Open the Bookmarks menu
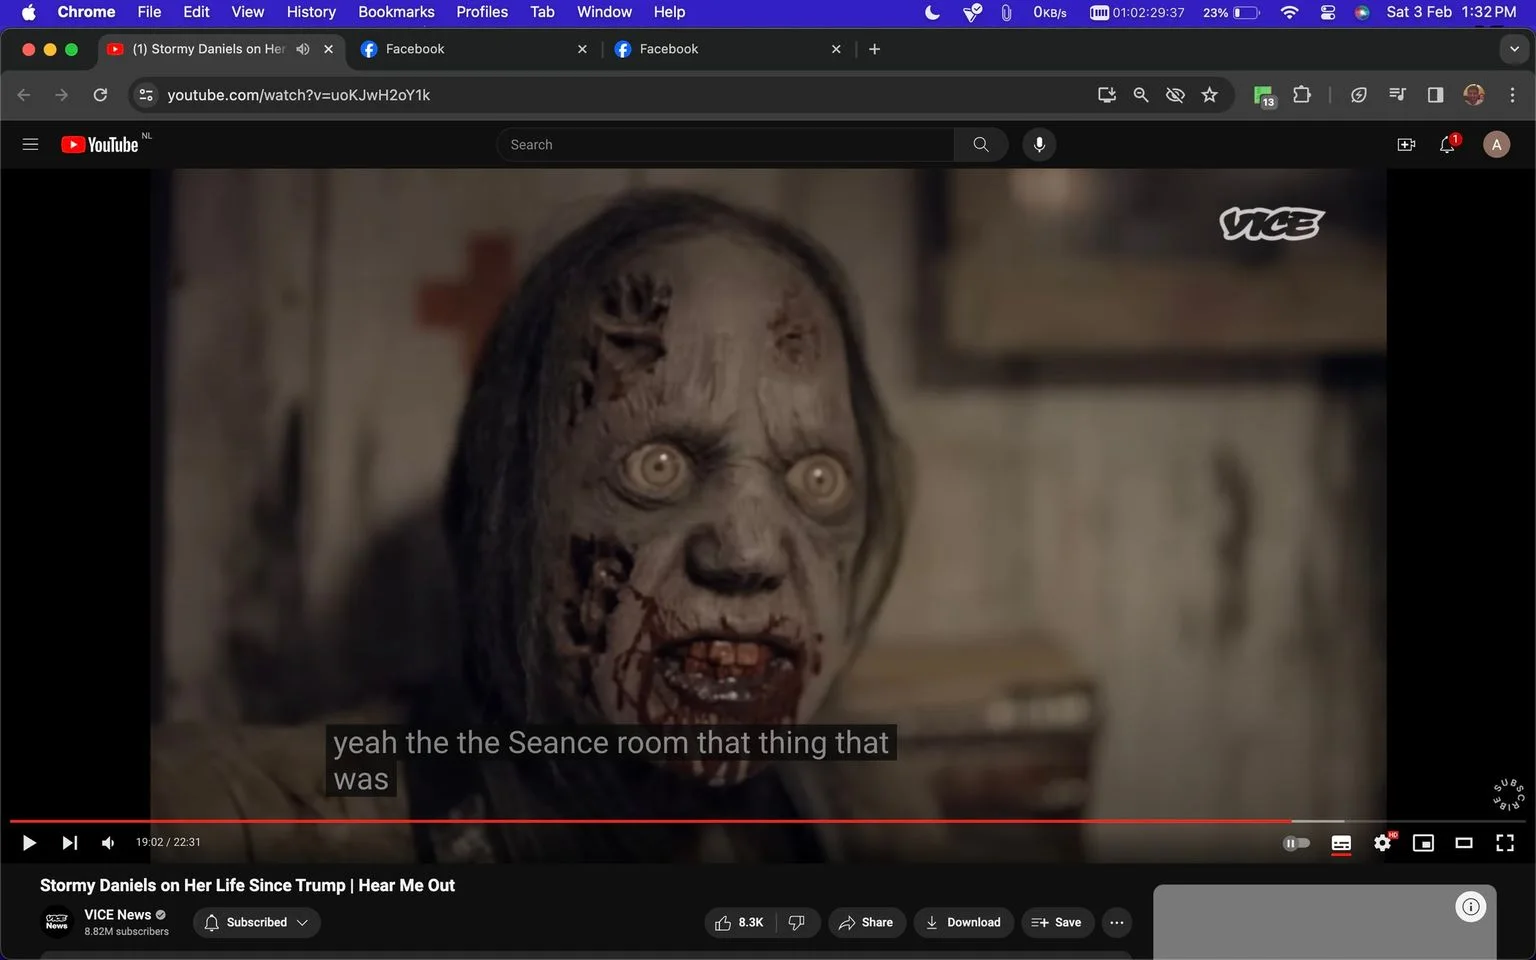The image size is (1536, 960). (396, 12)
